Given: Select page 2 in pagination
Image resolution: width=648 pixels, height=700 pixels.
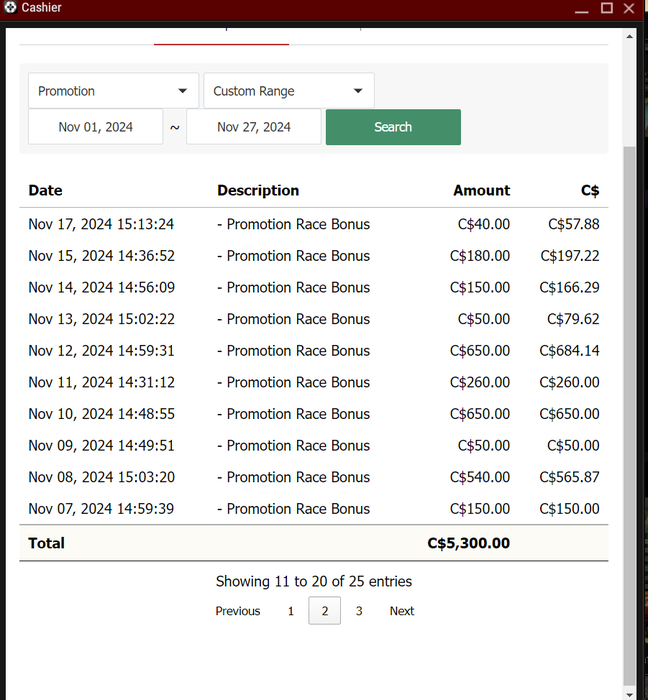Looking at the screenshot, I should click(324, 611).
